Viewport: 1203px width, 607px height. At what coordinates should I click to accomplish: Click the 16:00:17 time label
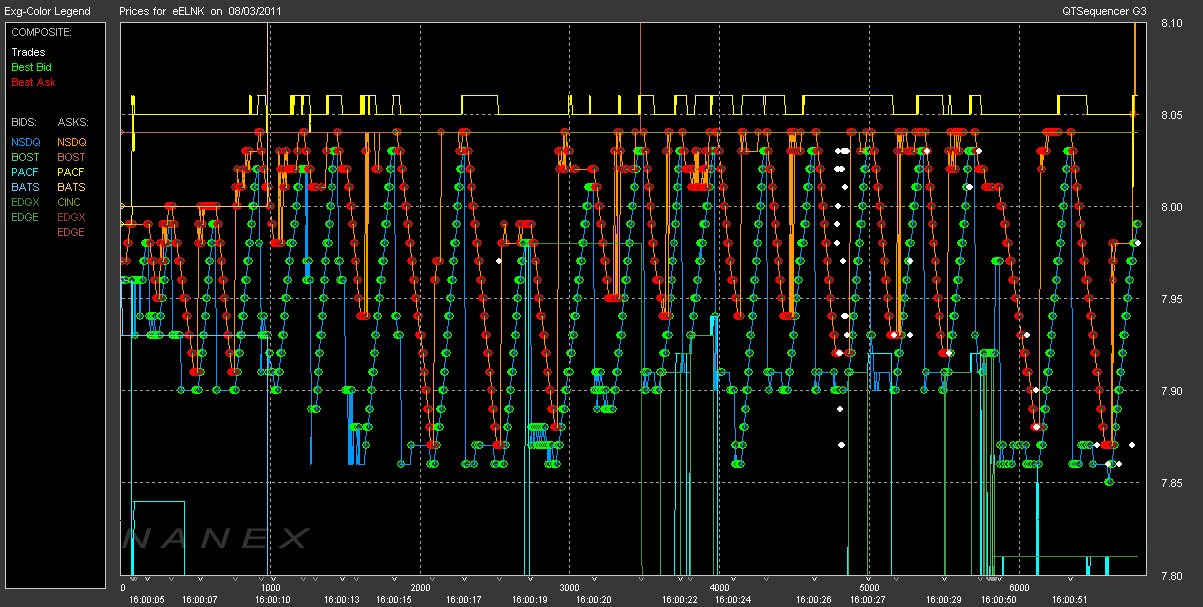click(465, 600)
